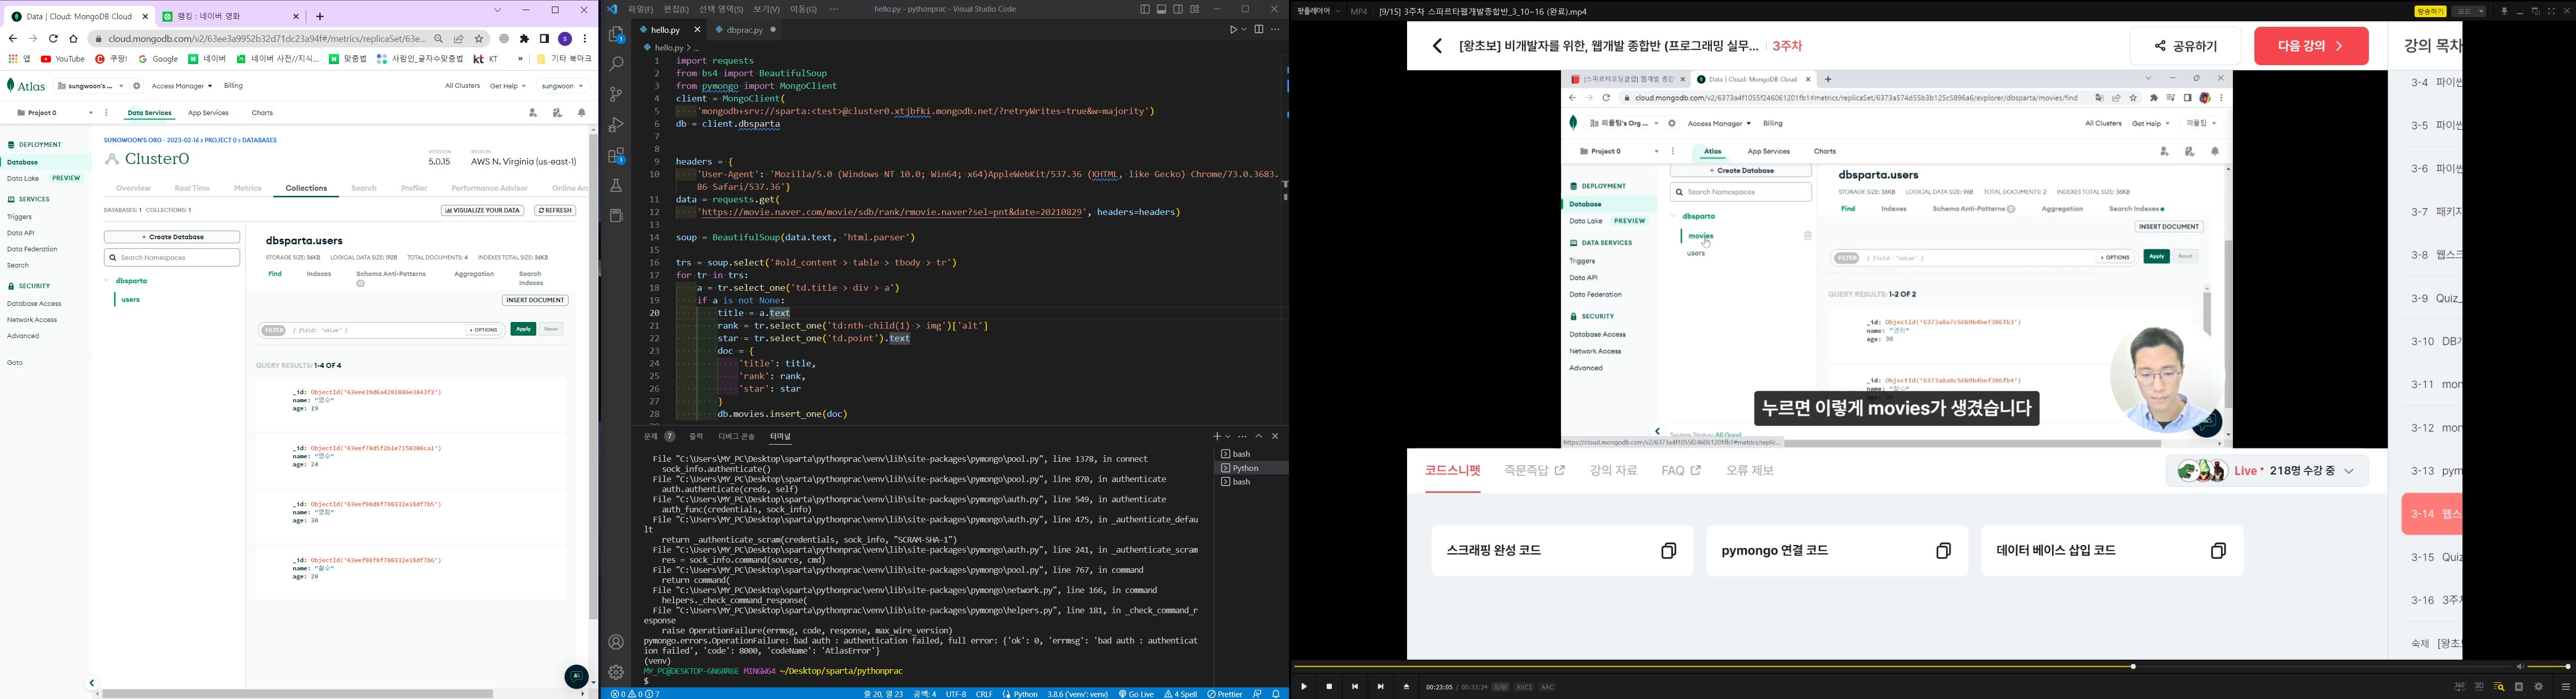
Task: Split the VS Code editor right
Action: point(1259,30)
